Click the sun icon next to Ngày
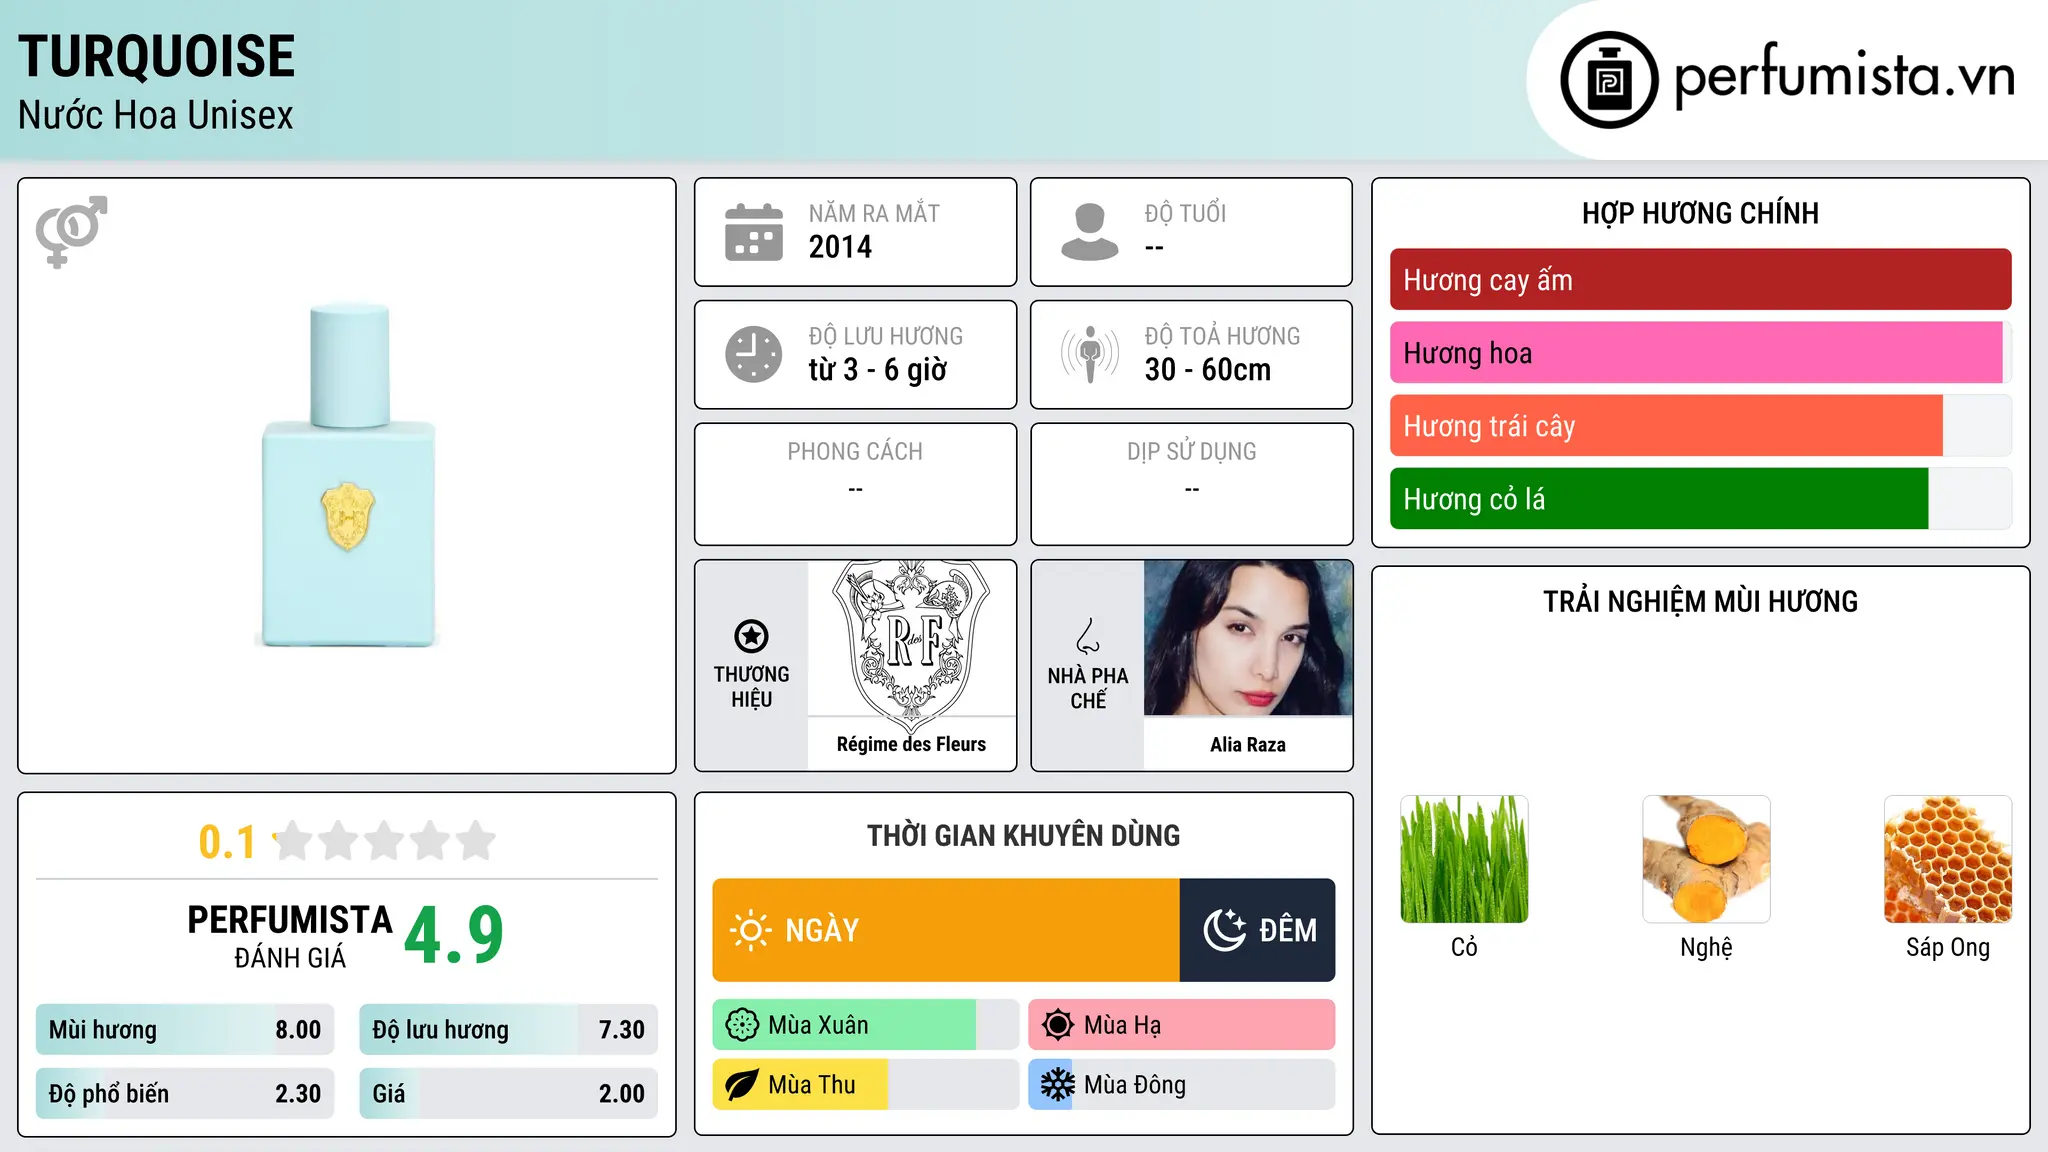 (750, 930)
